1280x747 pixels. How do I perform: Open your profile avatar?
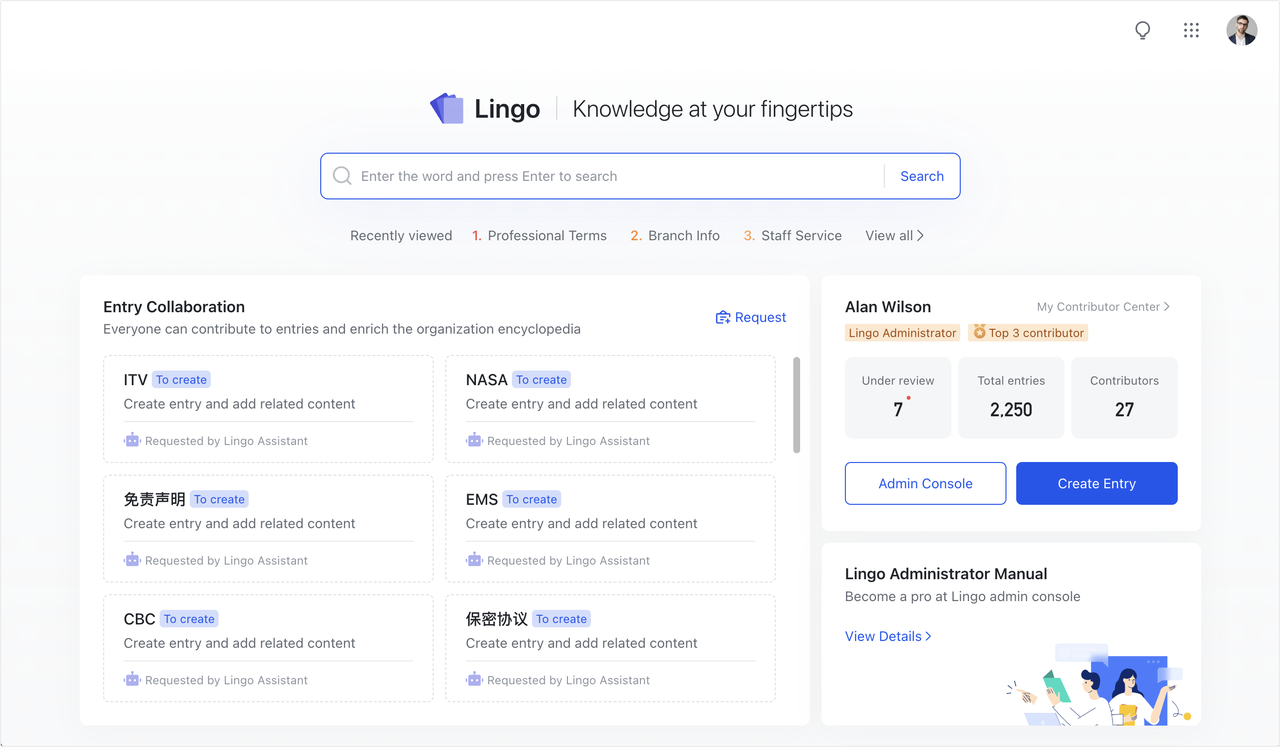1241,30
